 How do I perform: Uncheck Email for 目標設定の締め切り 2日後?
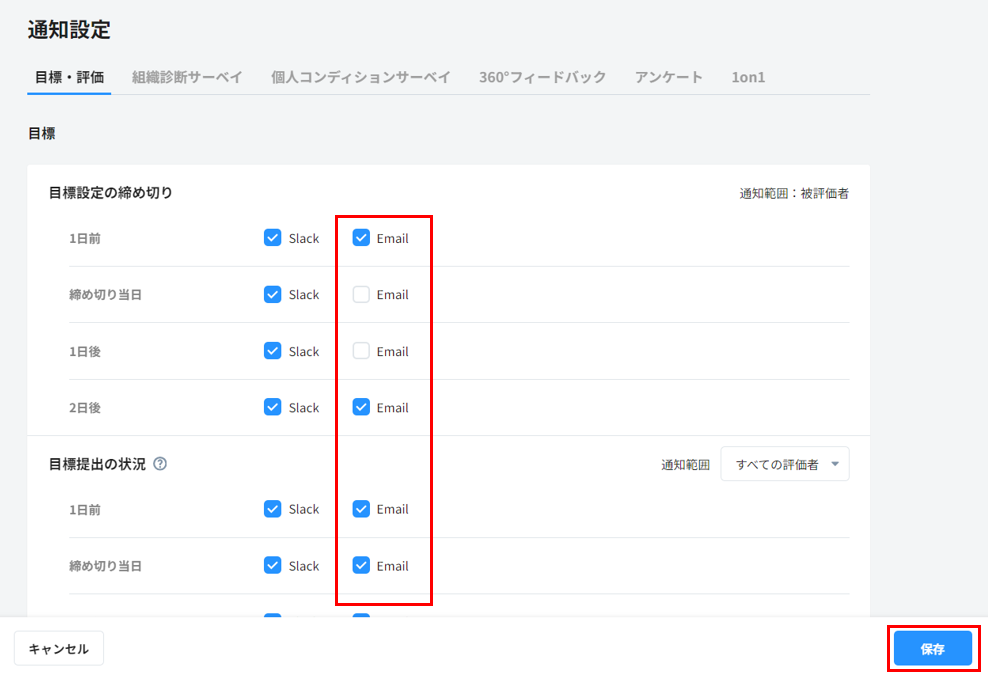tap(361, 407)
